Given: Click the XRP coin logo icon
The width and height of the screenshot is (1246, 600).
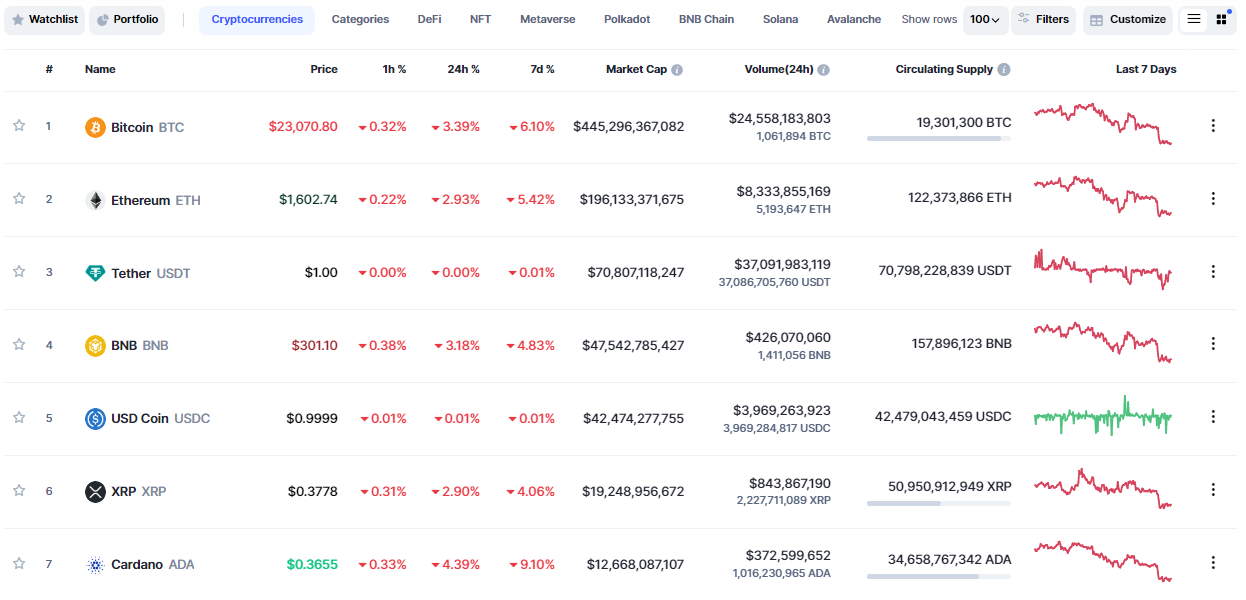Looking at the screenshot, I should [x=95, y=491].
